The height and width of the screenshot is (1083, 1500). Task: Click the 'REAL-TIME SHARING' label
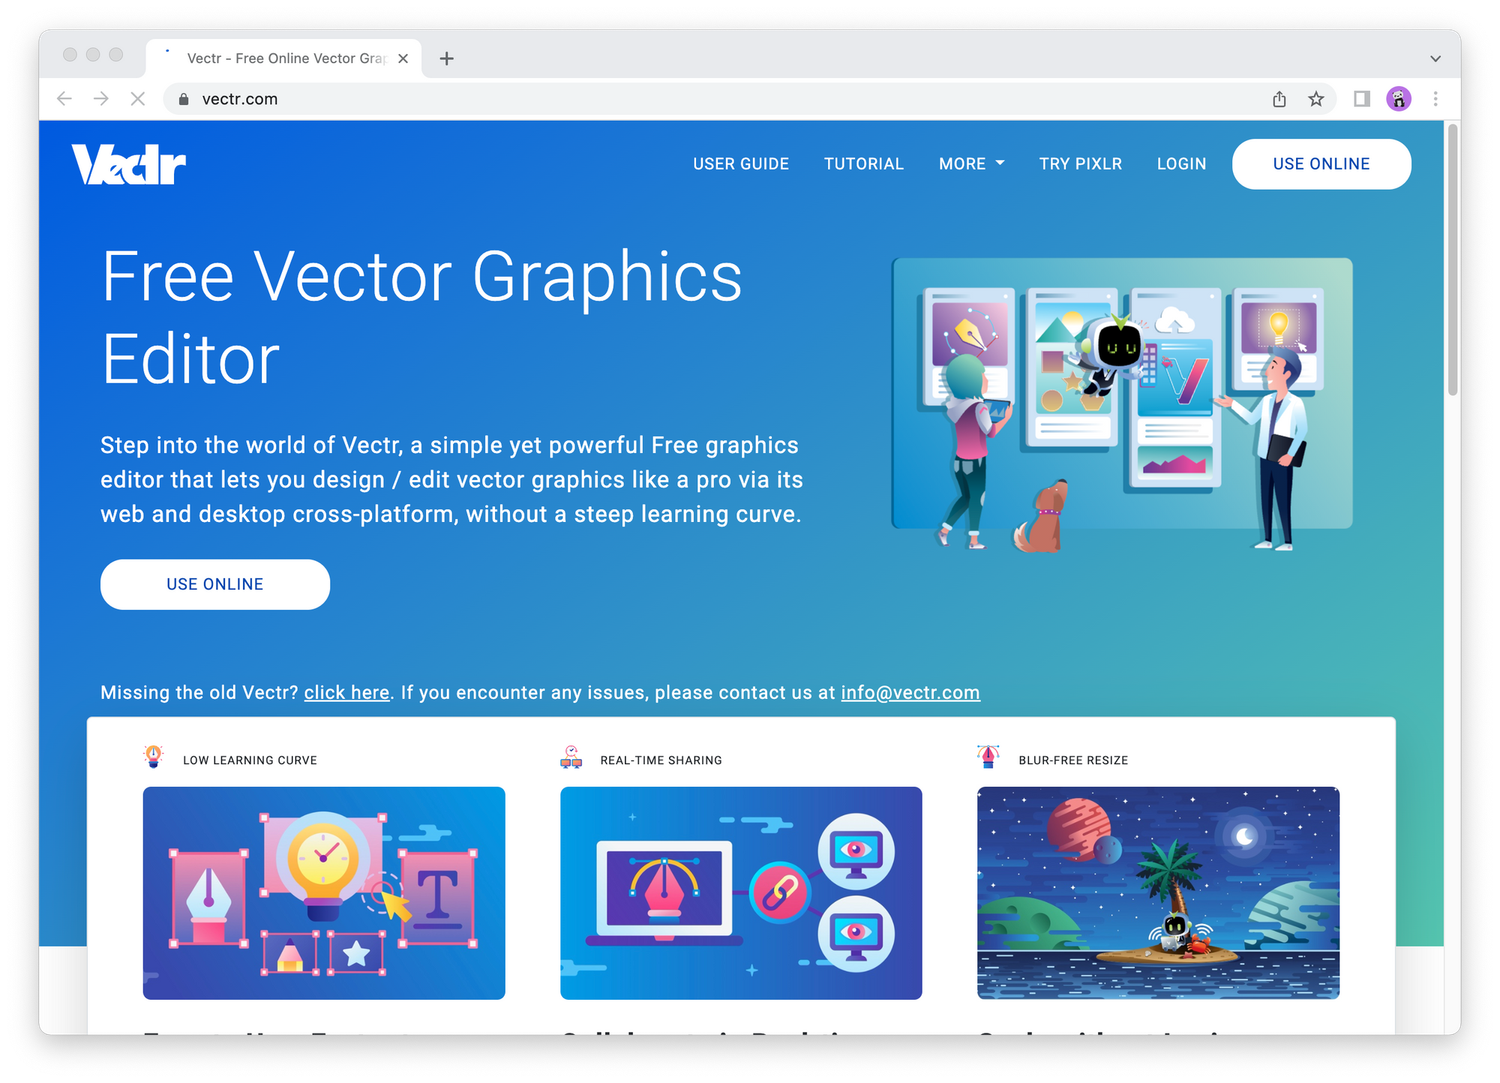point(661,761)
